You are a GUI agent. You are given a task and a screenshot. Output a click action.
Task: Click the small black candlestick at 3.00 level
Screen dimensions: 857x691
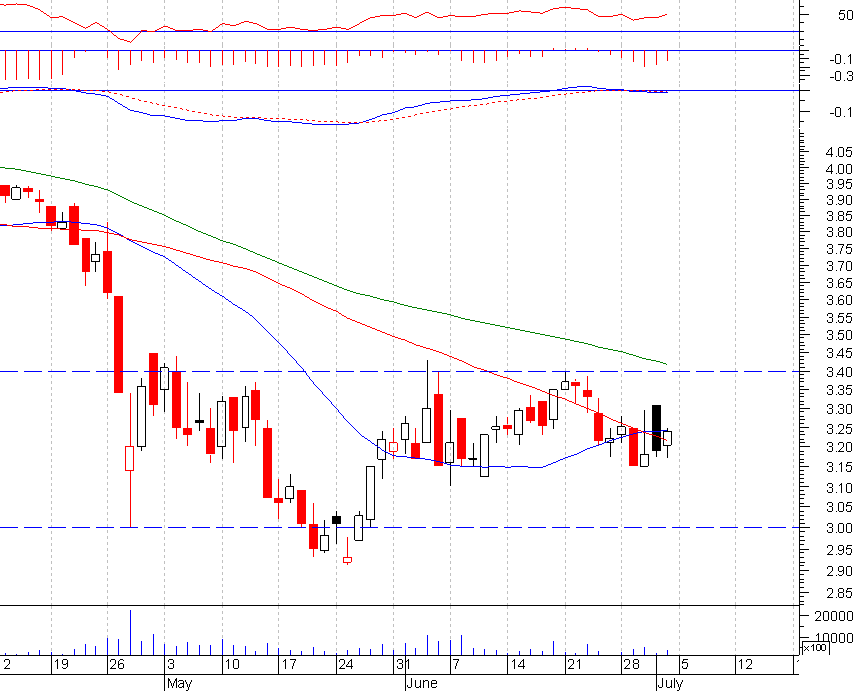337,520
